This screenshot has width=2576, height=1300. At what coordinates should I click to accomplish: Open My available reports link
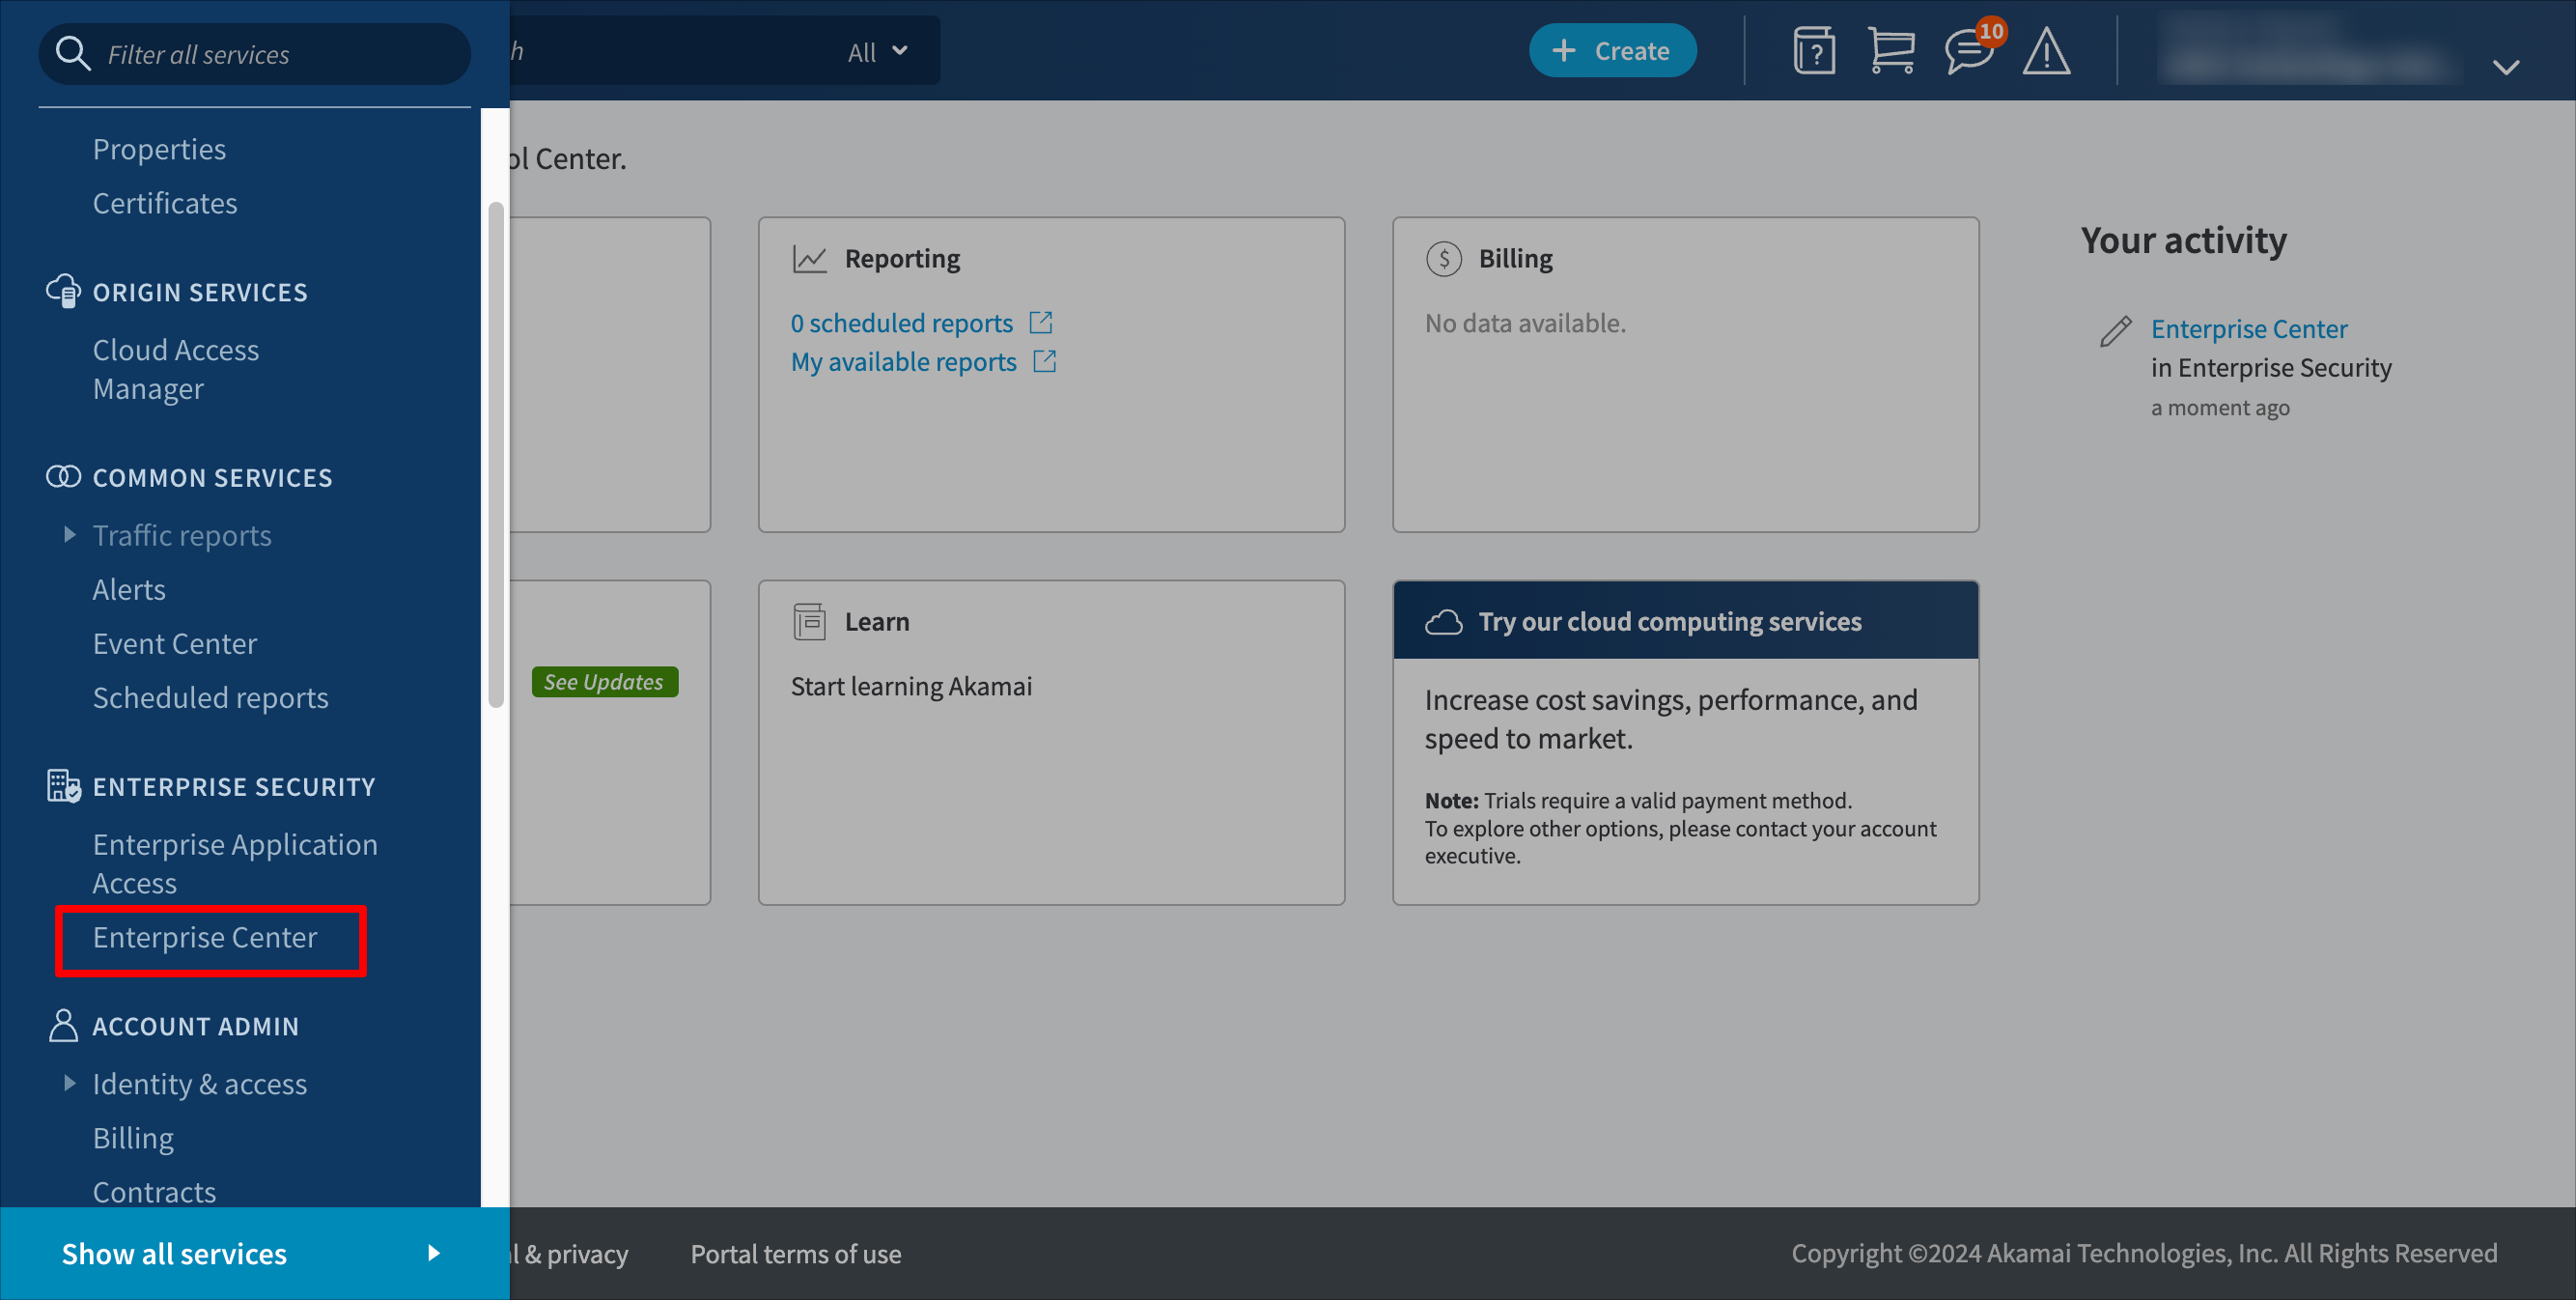pyautogui.click(x=903, y=361)
